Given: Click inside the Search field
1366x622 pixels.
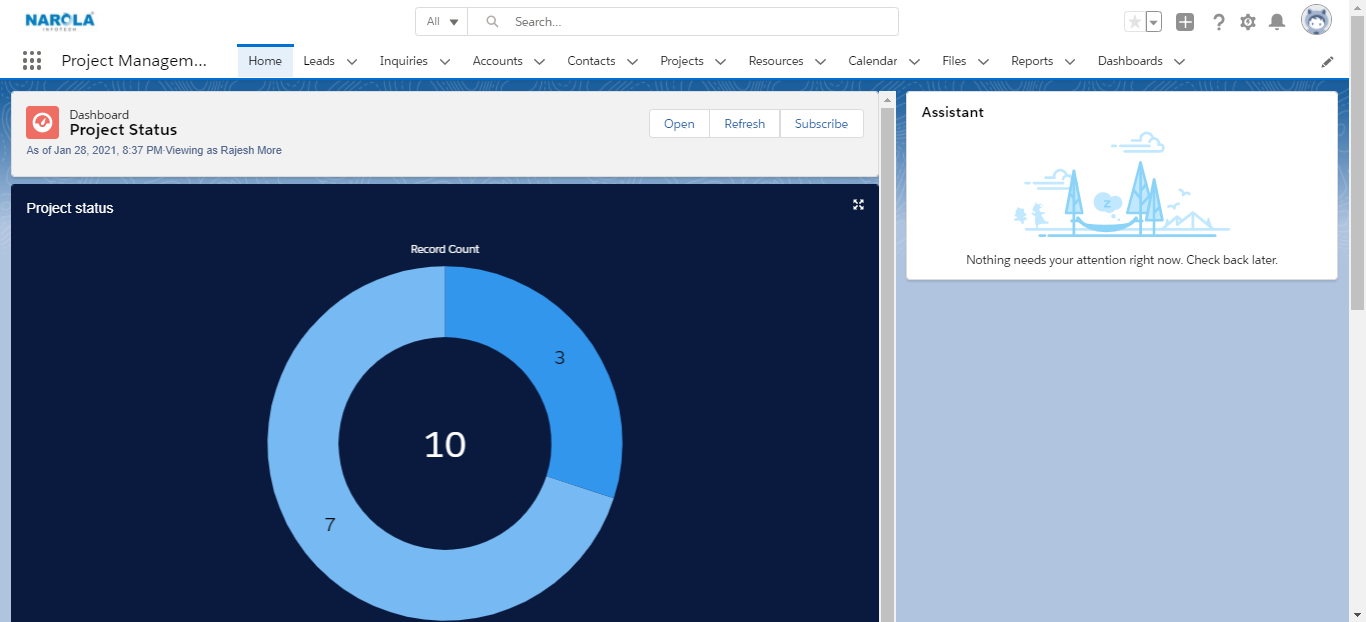Looking at the screenshot, I should [x=650, y=20].
